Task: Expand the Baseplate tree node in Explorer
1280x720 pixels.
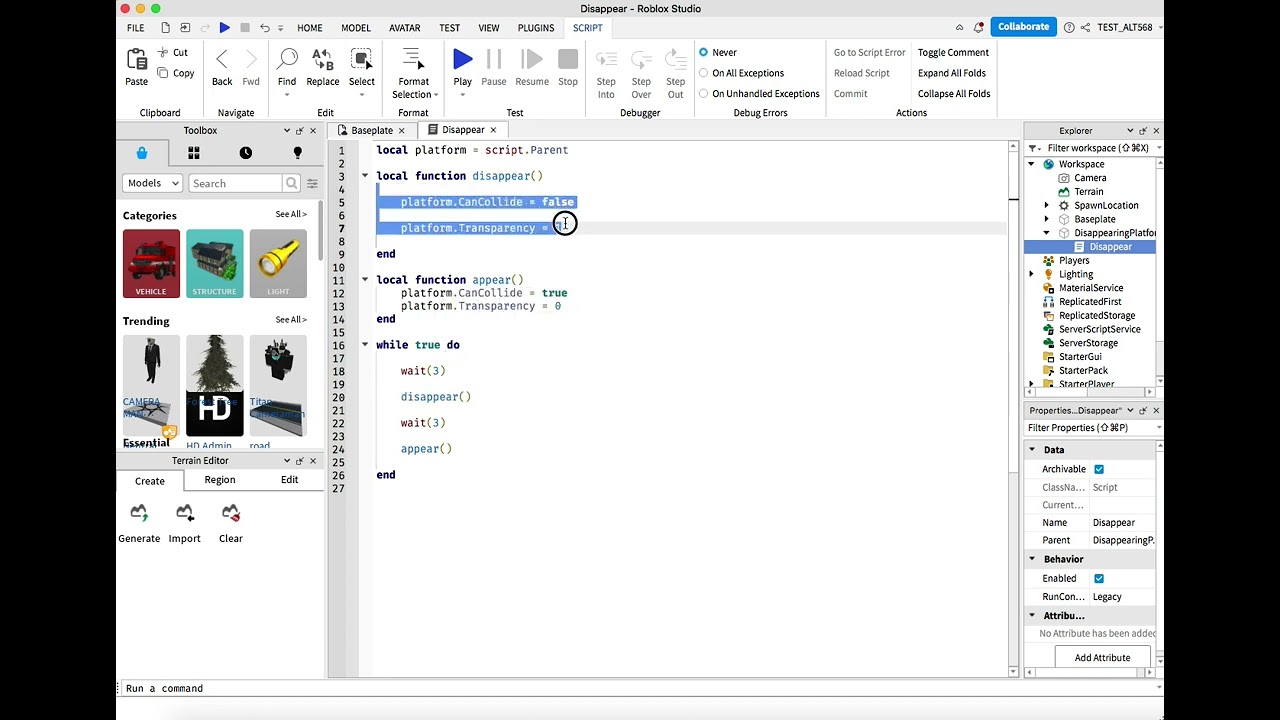Action: pos(1047,219)
